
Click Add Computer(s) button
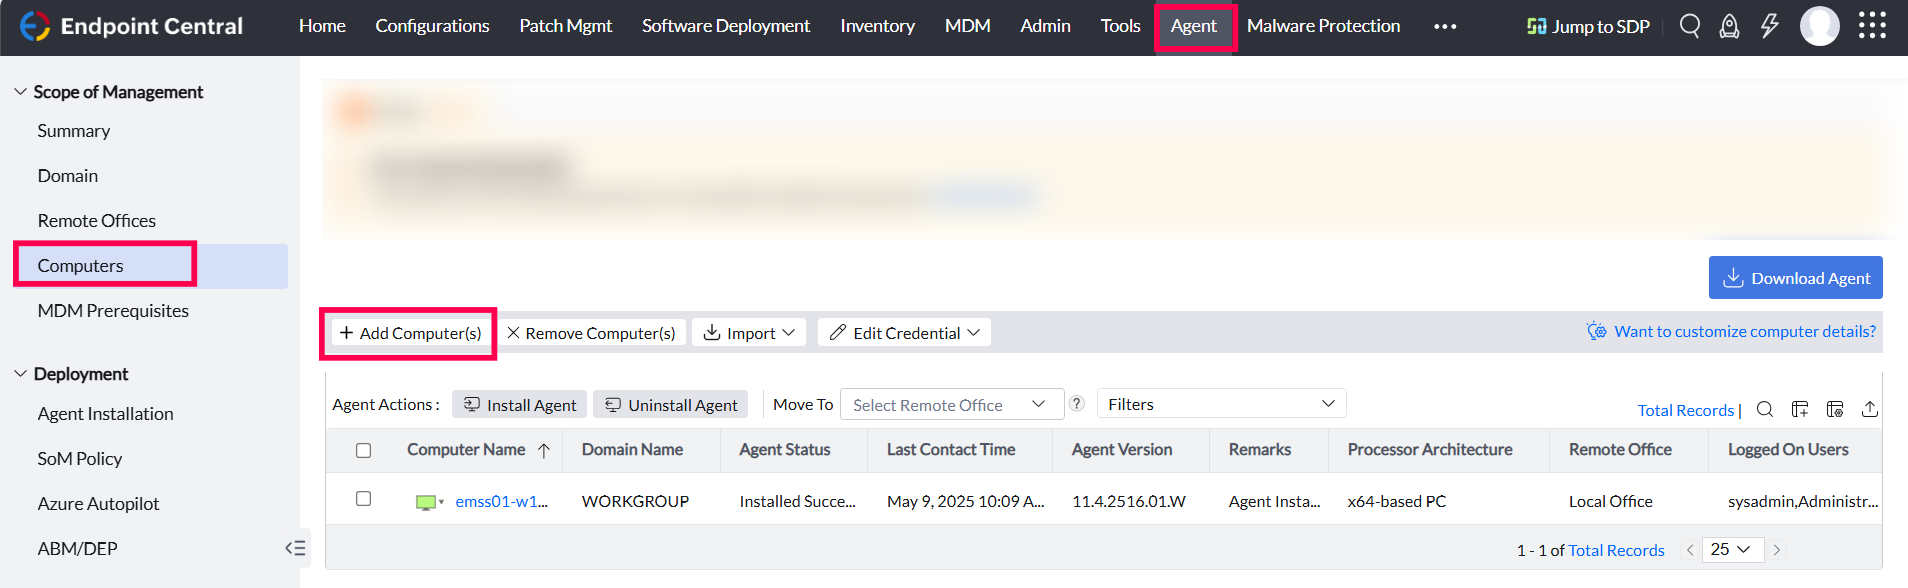click(410, 333)
